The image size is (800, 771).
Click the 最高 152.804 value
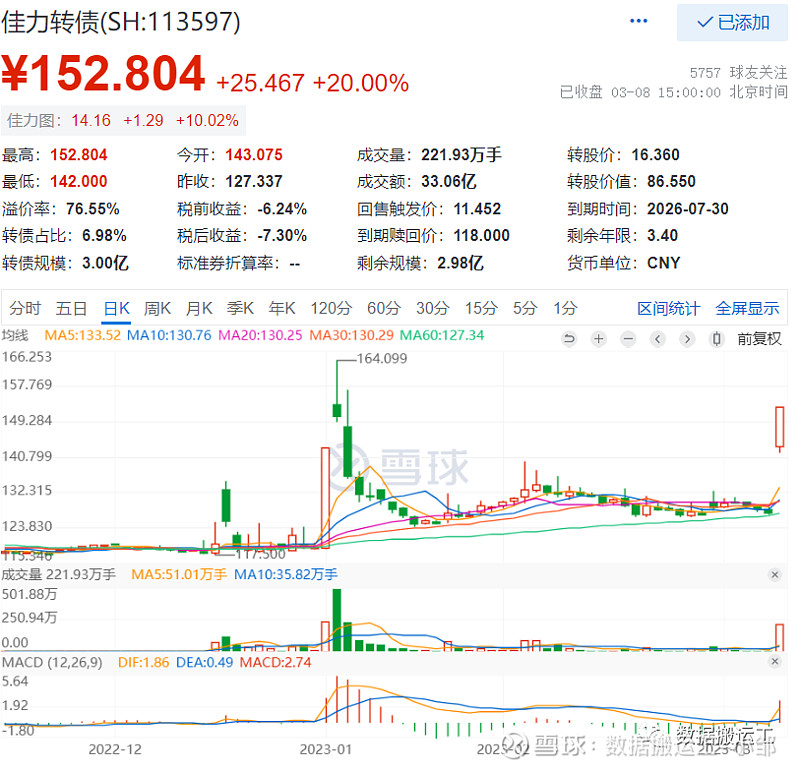click(79, 155)
